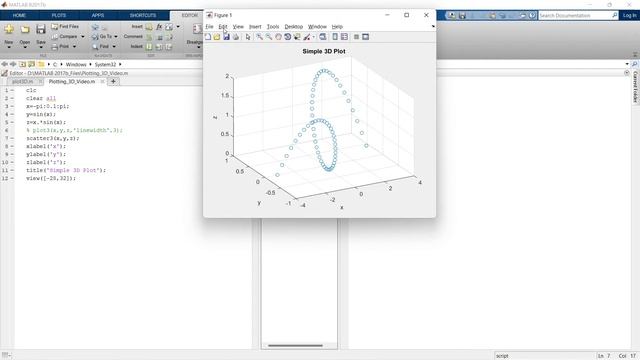640x360 pixels.
Task: Click horizontal scrollbar below figure
Action: [295, 346]
